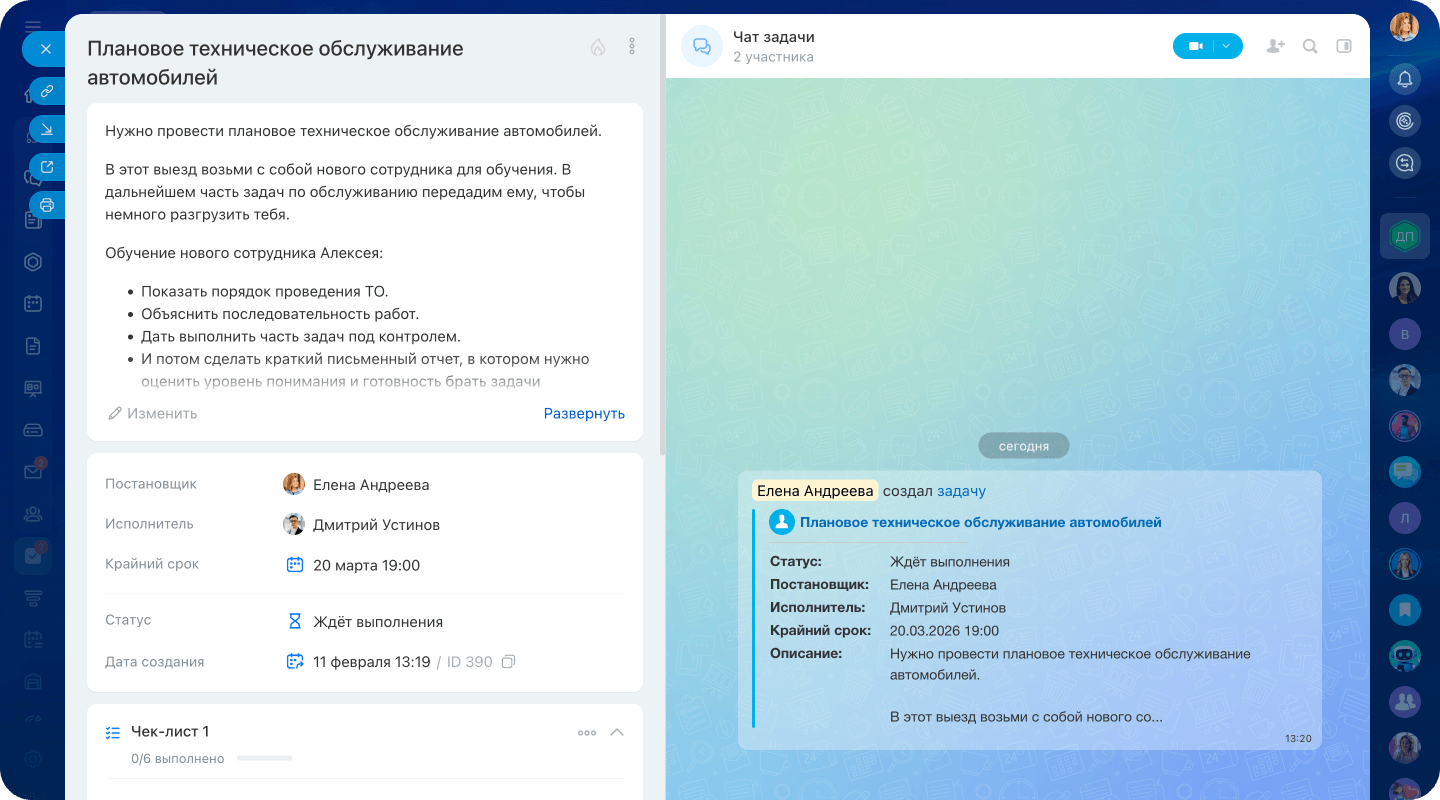This screenshot has width=1440, height=800.
Task: Open search in the chat header
Action: tap(1310, 46)
